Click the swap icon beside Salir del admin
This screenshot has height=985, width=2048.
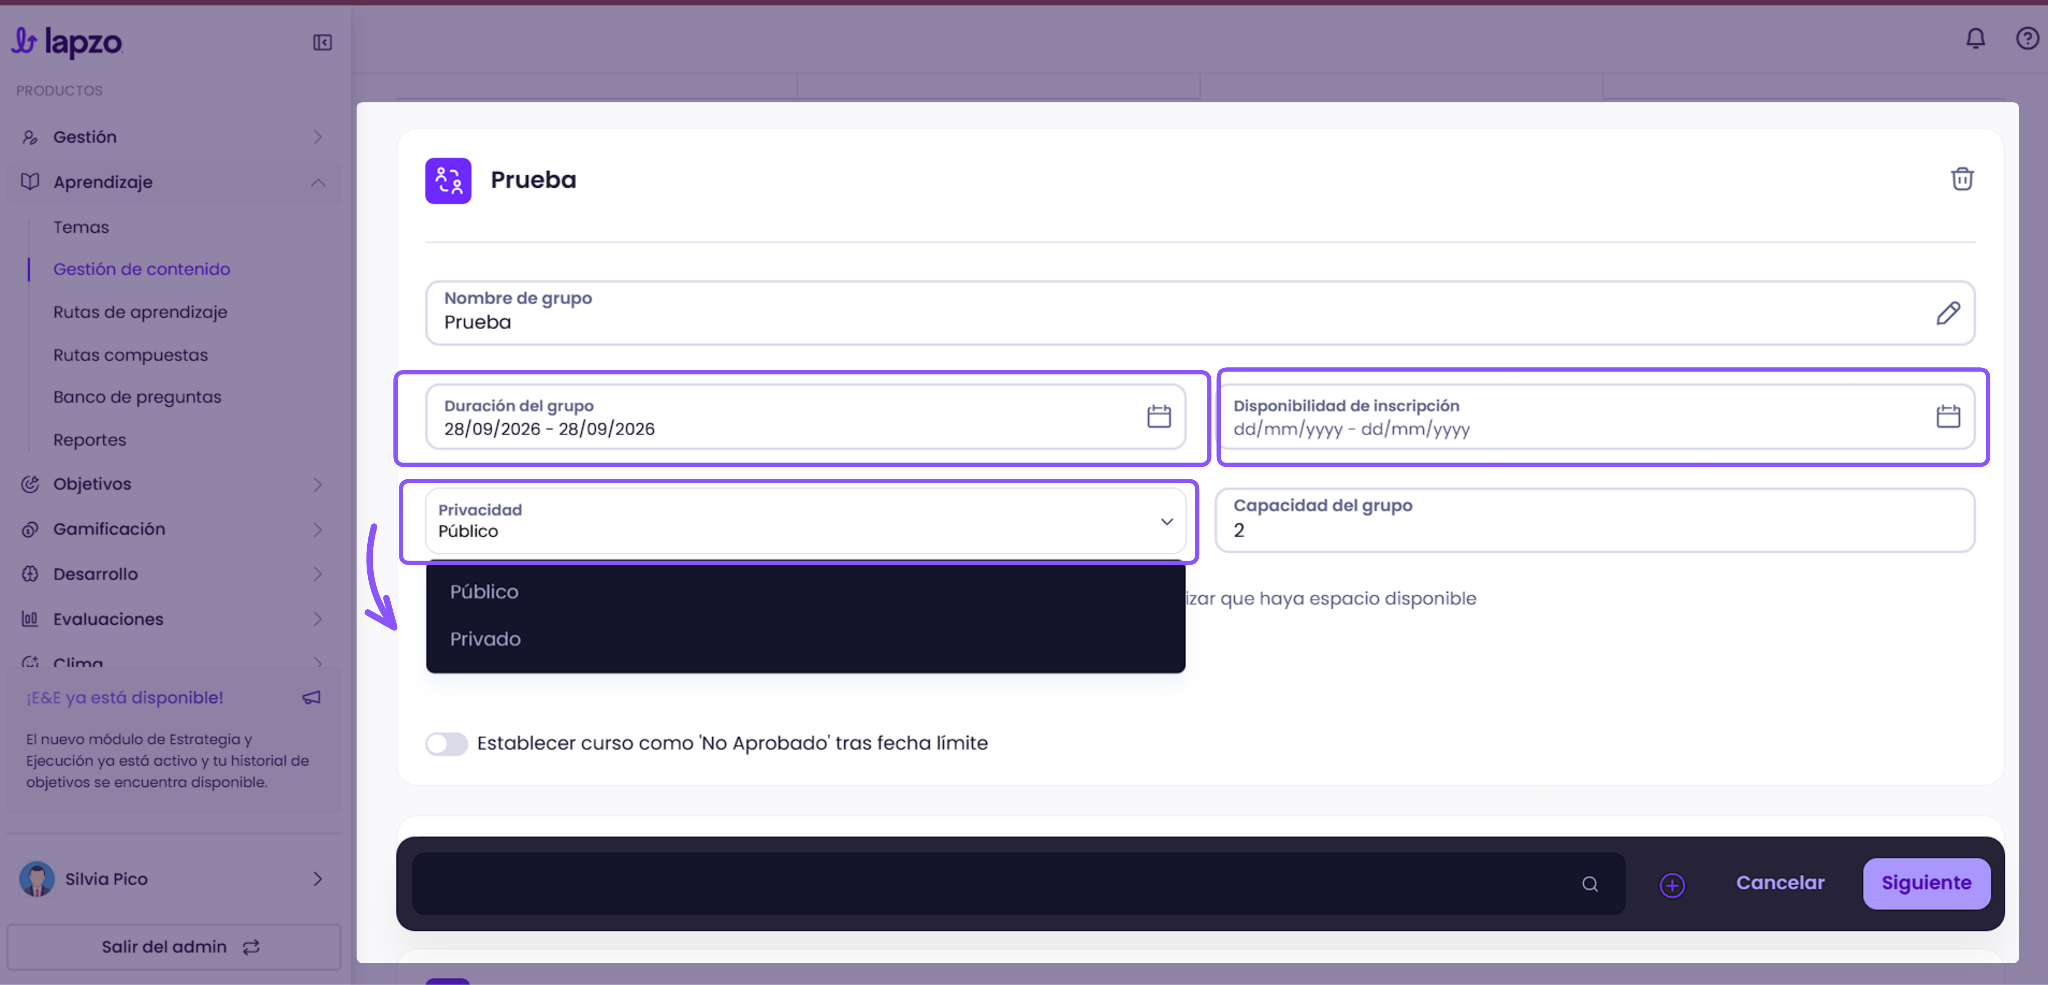coord(251,947)
